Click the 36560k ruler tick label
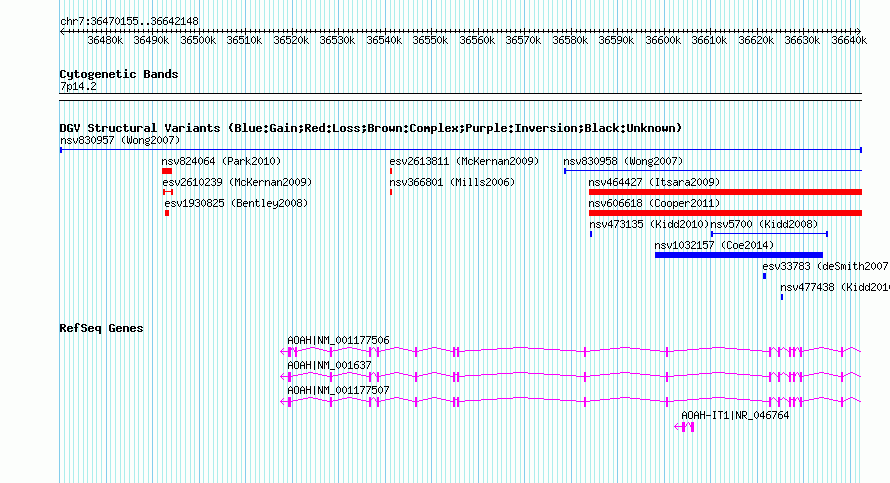Image resolution: width=890 pixels, height=483 pixels. point(477,40)
